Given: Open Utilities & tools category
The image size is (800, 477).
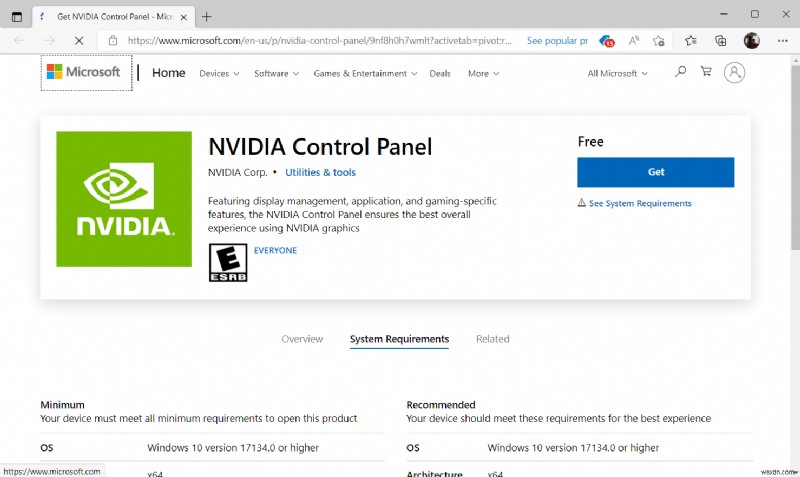Looking at the screenshot, I should click(320, 172).
